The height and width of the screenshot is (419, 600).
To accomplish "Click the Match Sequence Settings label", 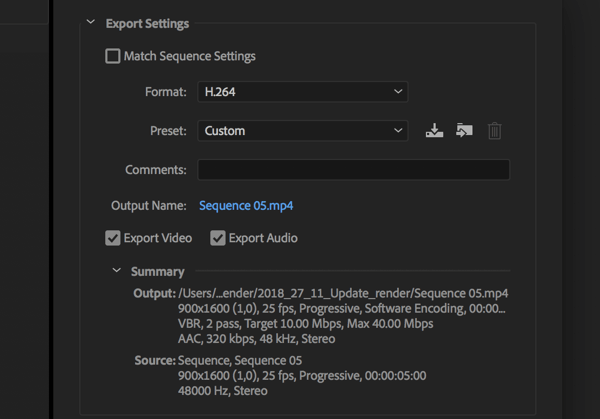I will [x=190, y=57].
